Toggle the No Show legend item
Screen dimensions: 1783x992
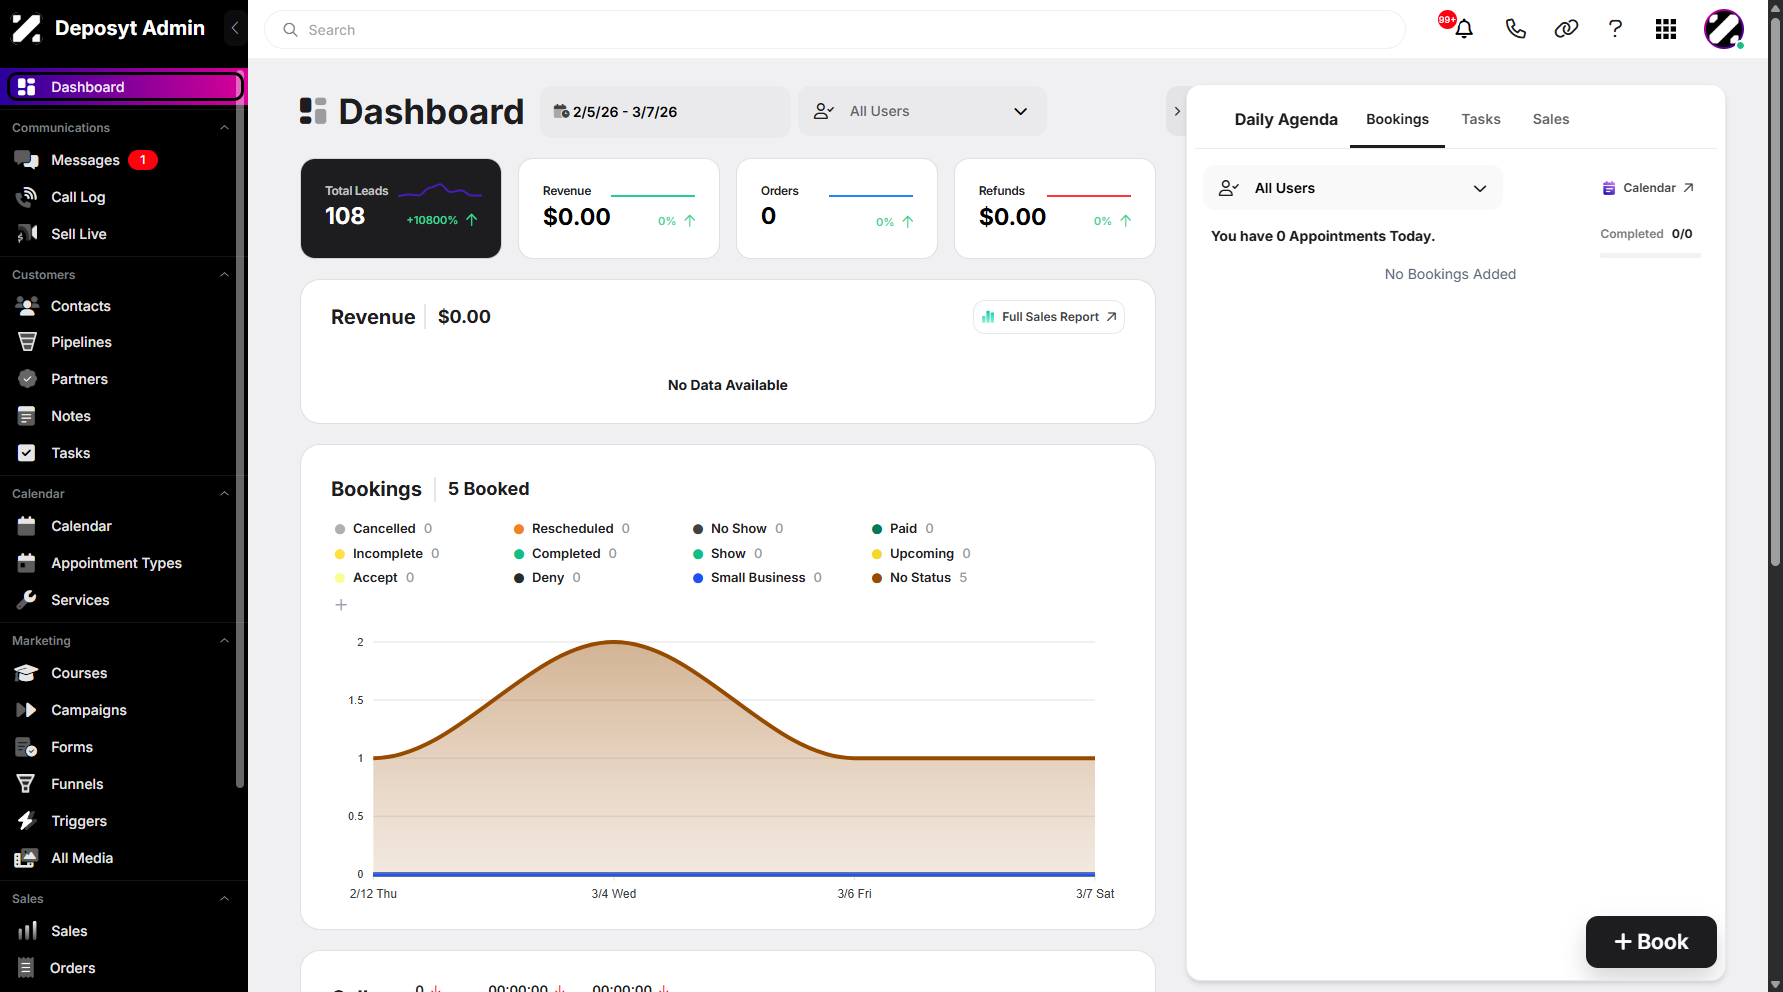coord(738,528)
